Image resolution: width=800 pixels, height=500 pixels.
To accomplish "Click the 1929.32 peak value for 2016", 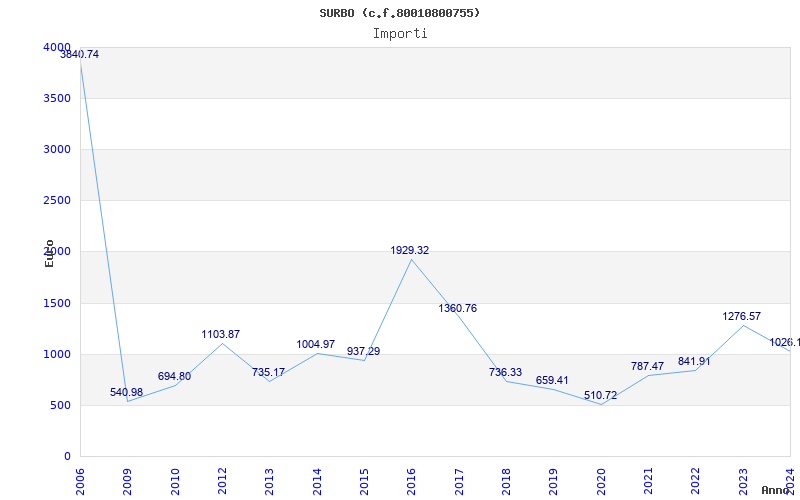I will (x=410, y=251).
